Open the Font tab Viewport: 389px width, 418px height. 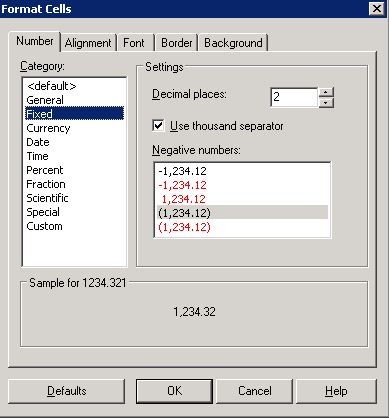134,43
